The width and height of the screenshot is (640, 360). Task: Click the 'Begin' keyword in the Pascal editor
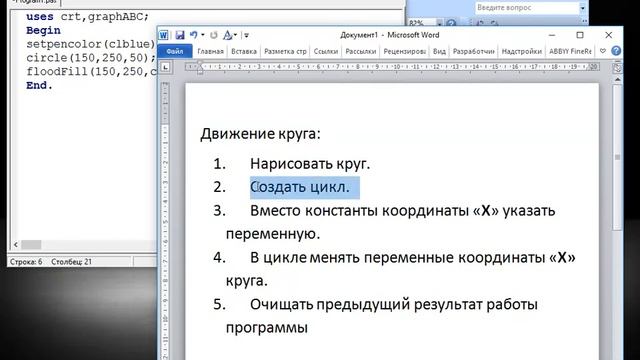(x=43, y=31)
